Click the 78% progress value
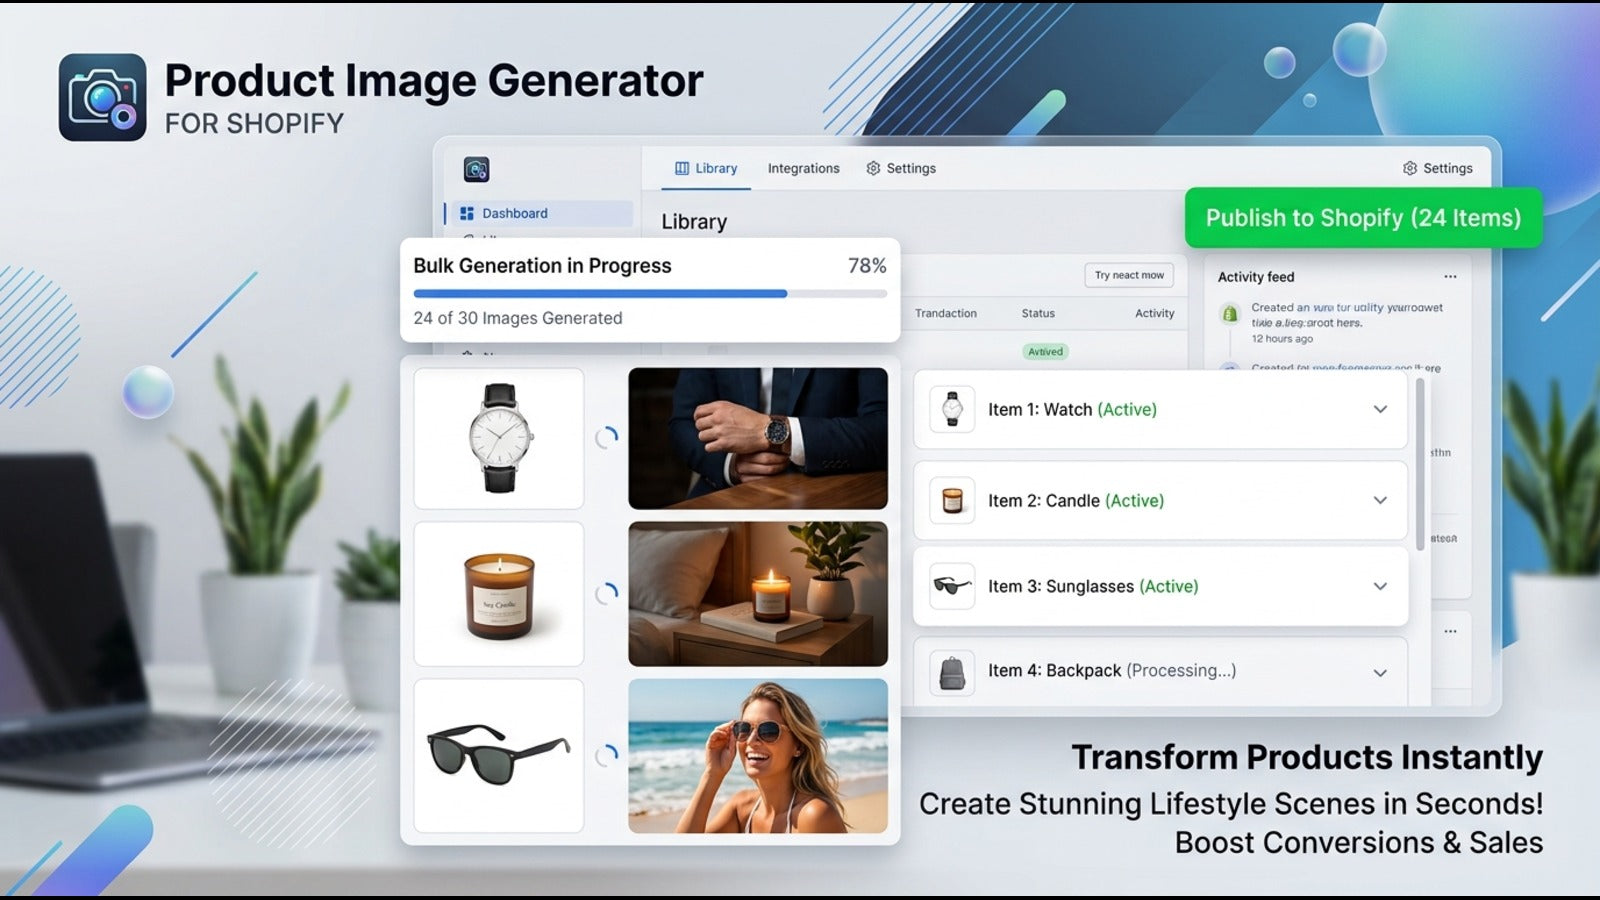Image resolution: width=1600 pixels, height=900 pixels. (867, 266)
